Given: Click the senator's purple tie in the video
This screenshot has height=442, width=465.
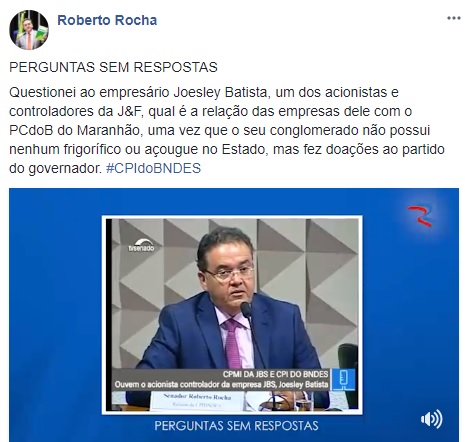Looking at the screenshot, I should pyautogui.click(x=232, y=343).
